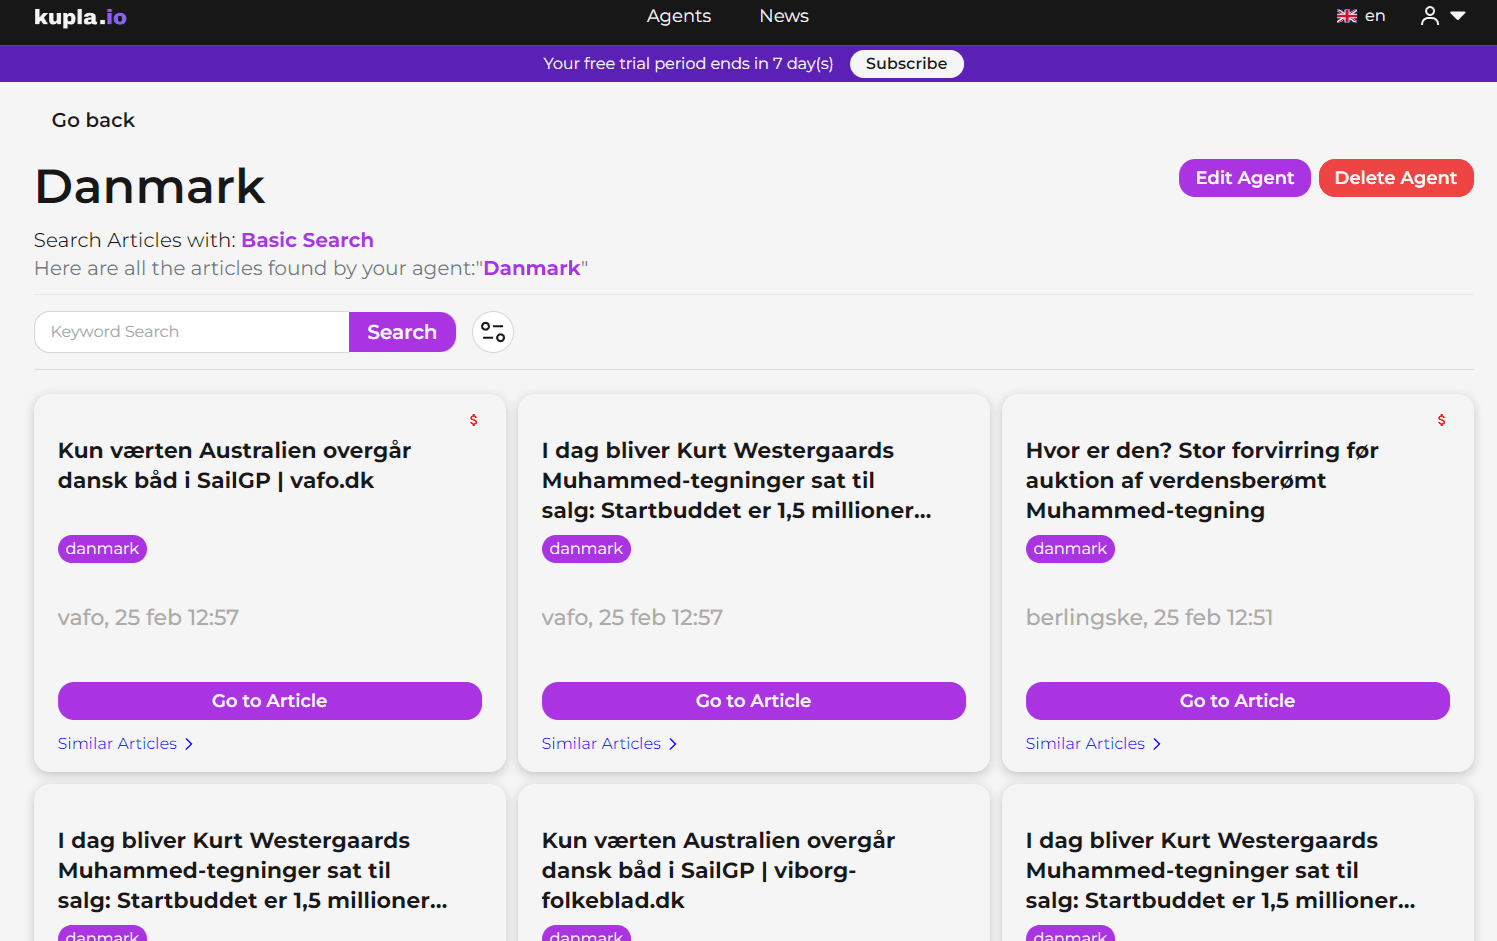Click the Subscribe button
1497x941 pixels.
point(906,64)
